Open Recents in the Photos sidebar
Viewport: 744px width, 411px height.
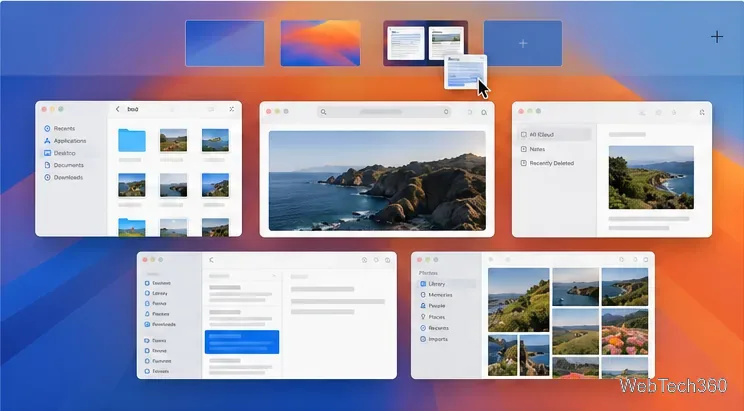tap(438, 328)
